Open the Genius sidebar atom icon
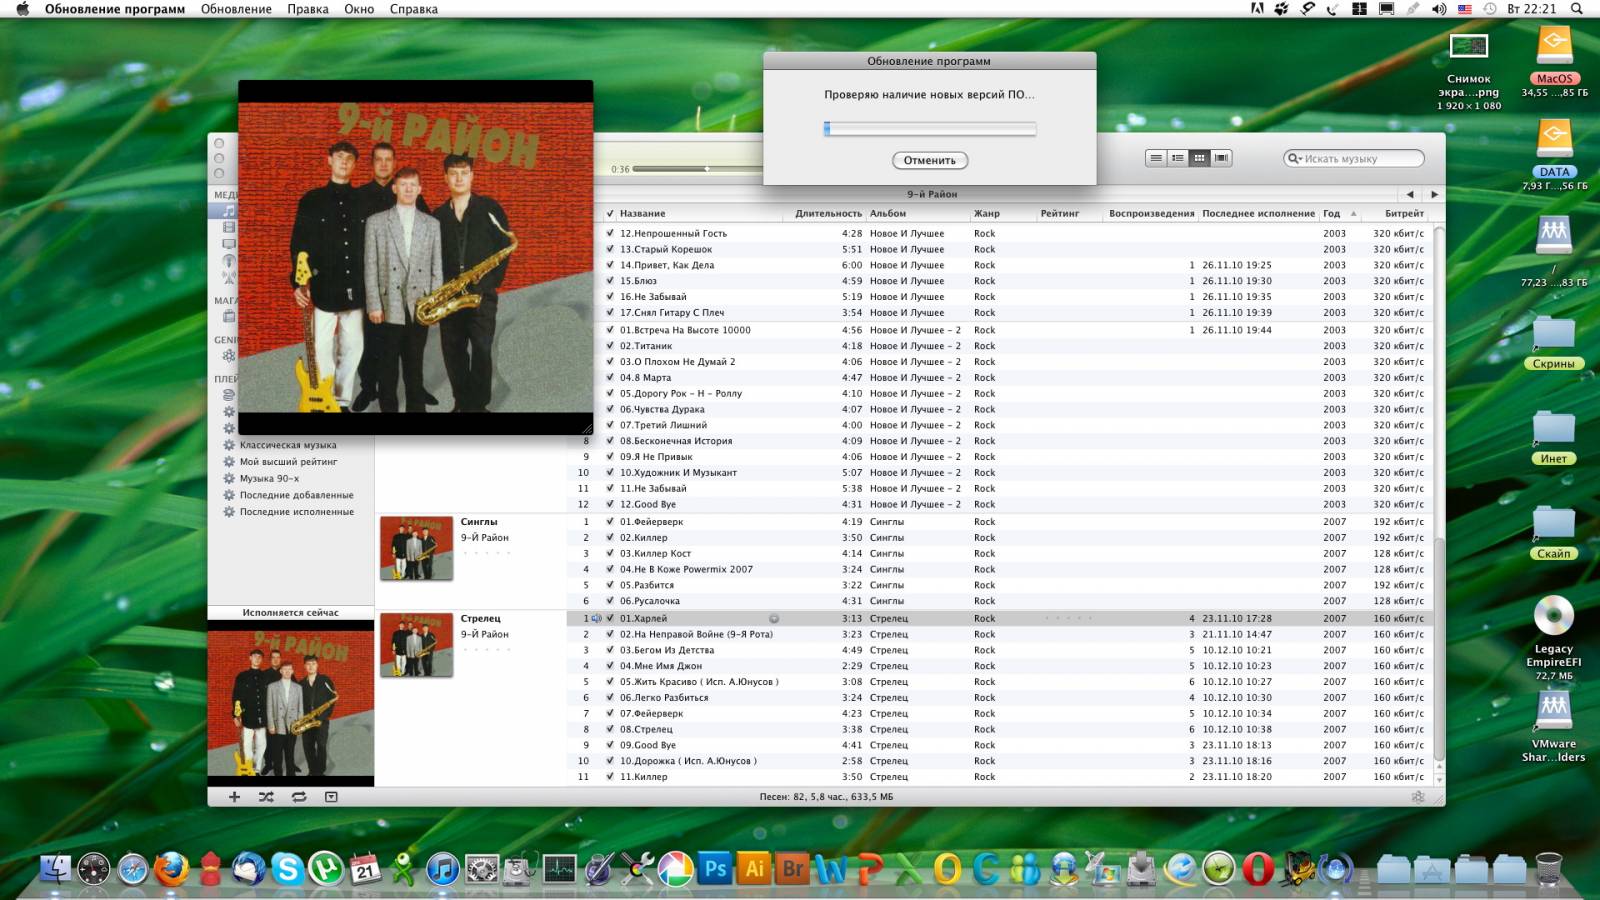 pyautogui.click(x=229, y=355)
